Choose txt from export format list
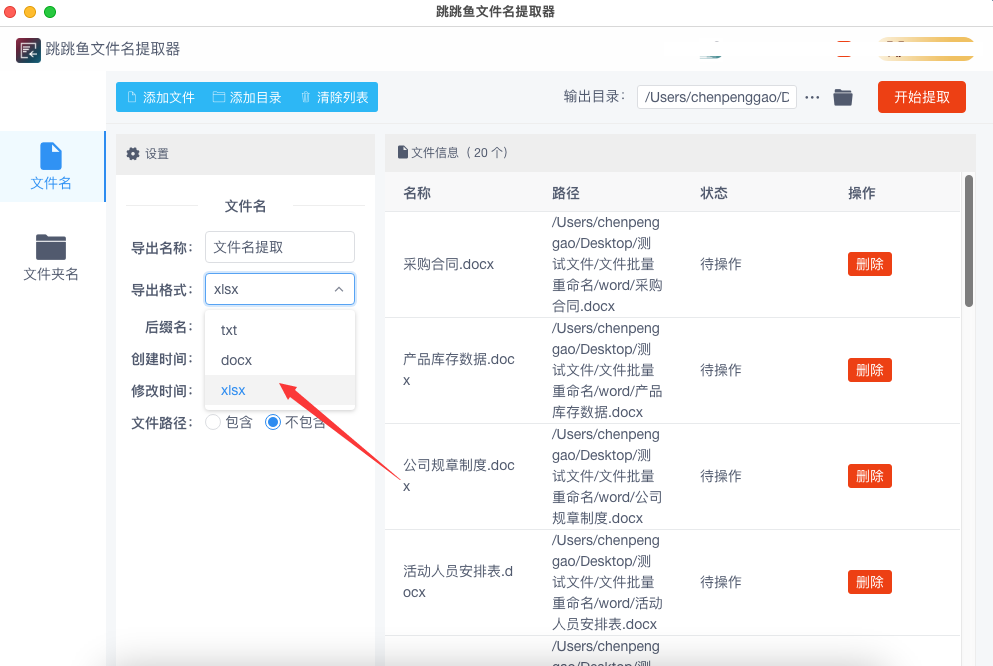The image size is (993, 666). click(229, 330)
